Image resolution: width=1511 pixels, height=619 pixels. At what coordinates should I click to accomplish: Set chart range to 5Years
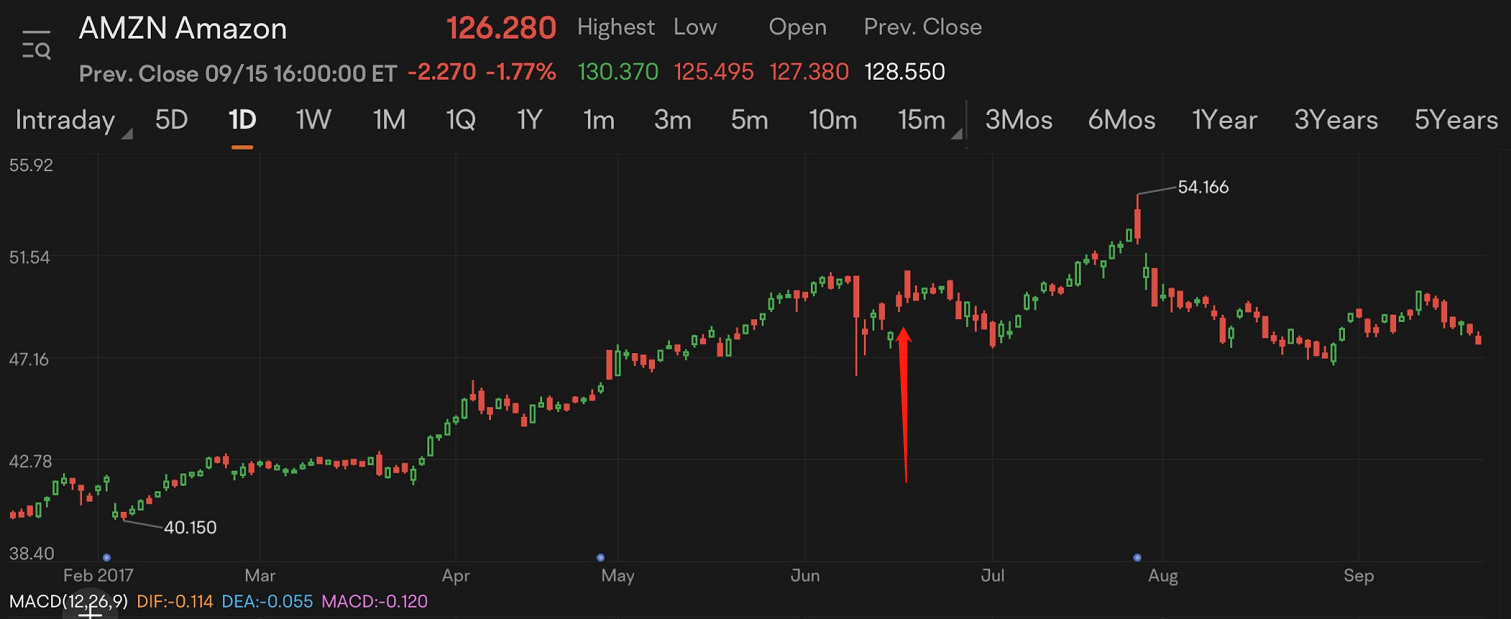[x=1455, y=121]
